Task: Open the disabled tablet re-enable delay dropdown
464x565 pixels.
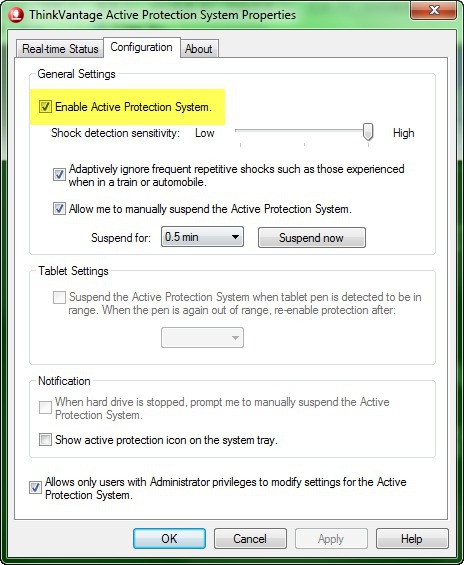Action: click(x=202, y=338)
